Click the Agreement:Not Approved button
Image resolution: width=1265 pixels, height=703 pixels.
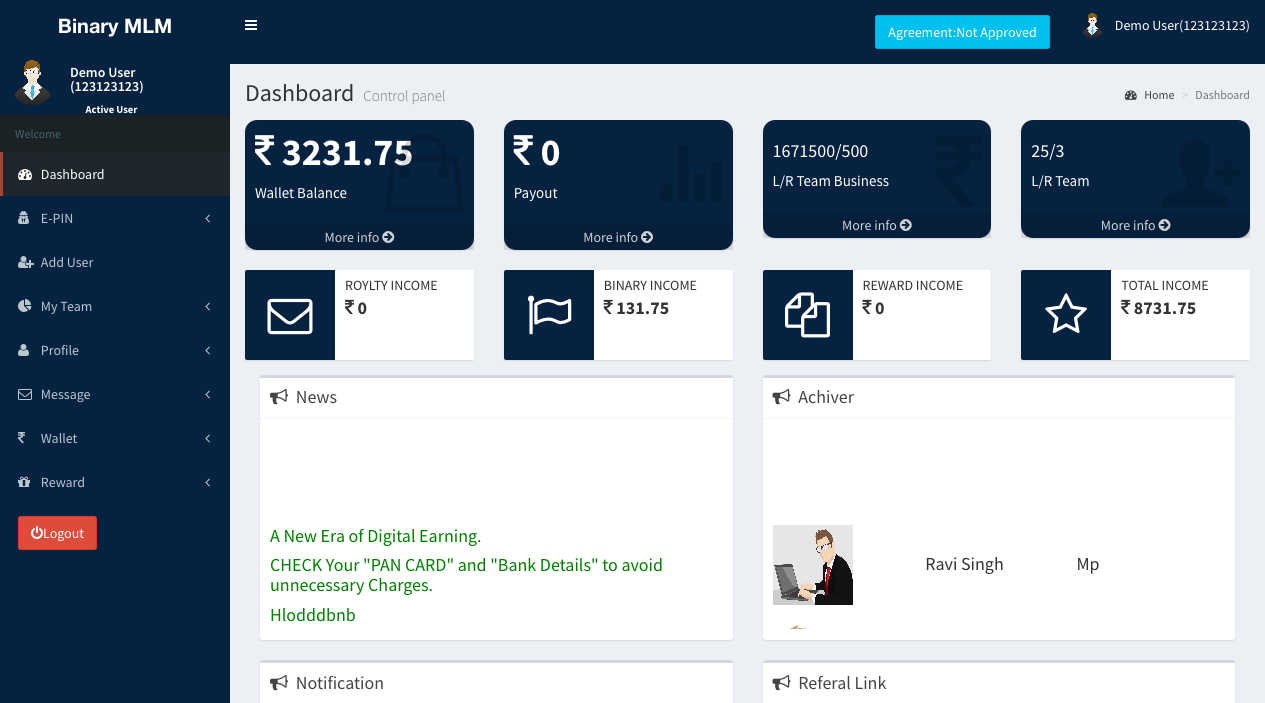962,32
